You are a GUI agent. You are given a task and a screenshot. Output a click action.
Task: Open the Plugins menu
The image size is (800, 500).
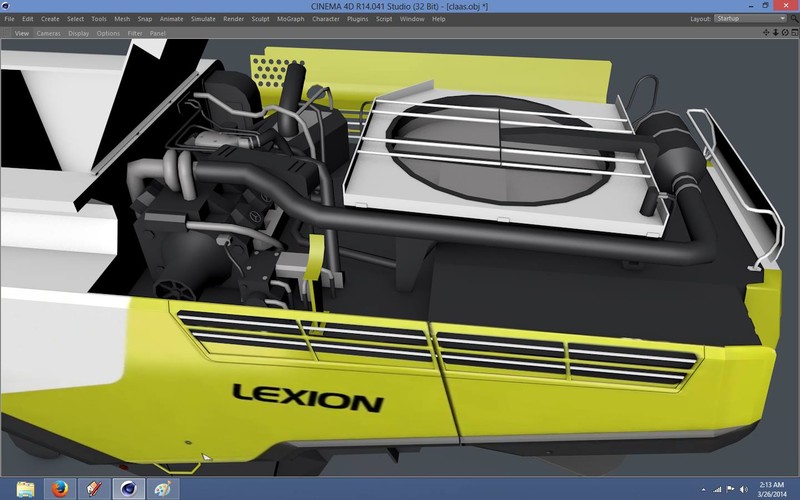(357, 19)
